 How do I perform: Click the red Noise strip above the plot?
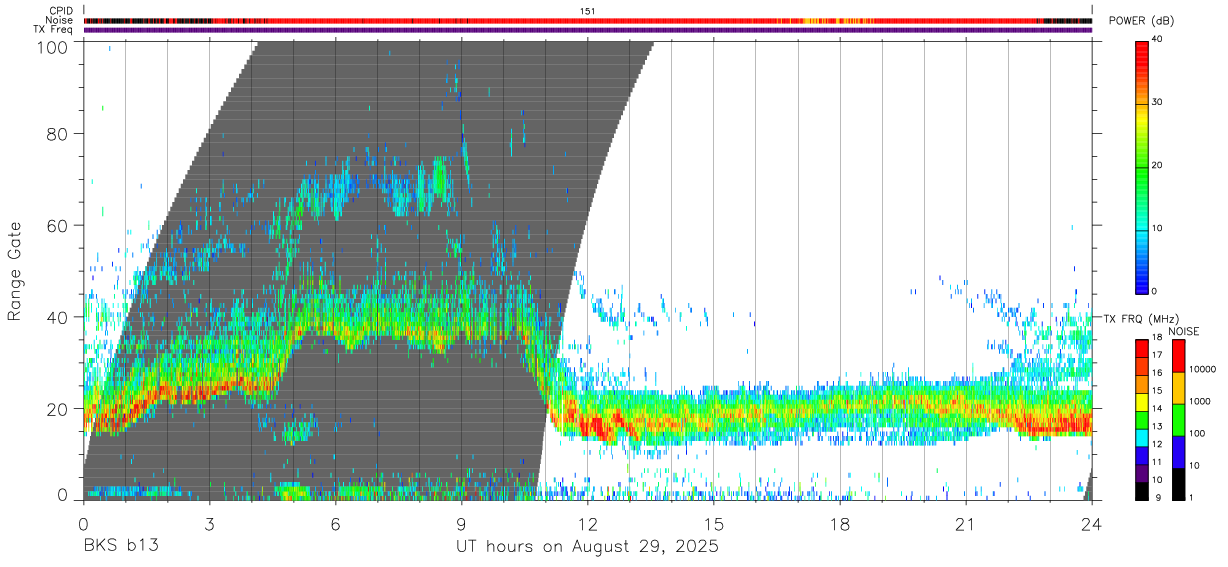click(588, 20)
